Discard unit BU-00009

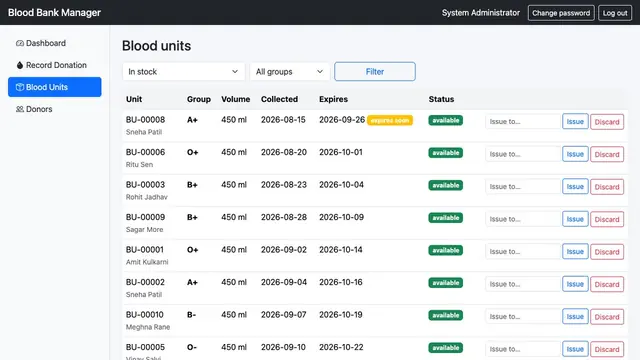[607, 219]
